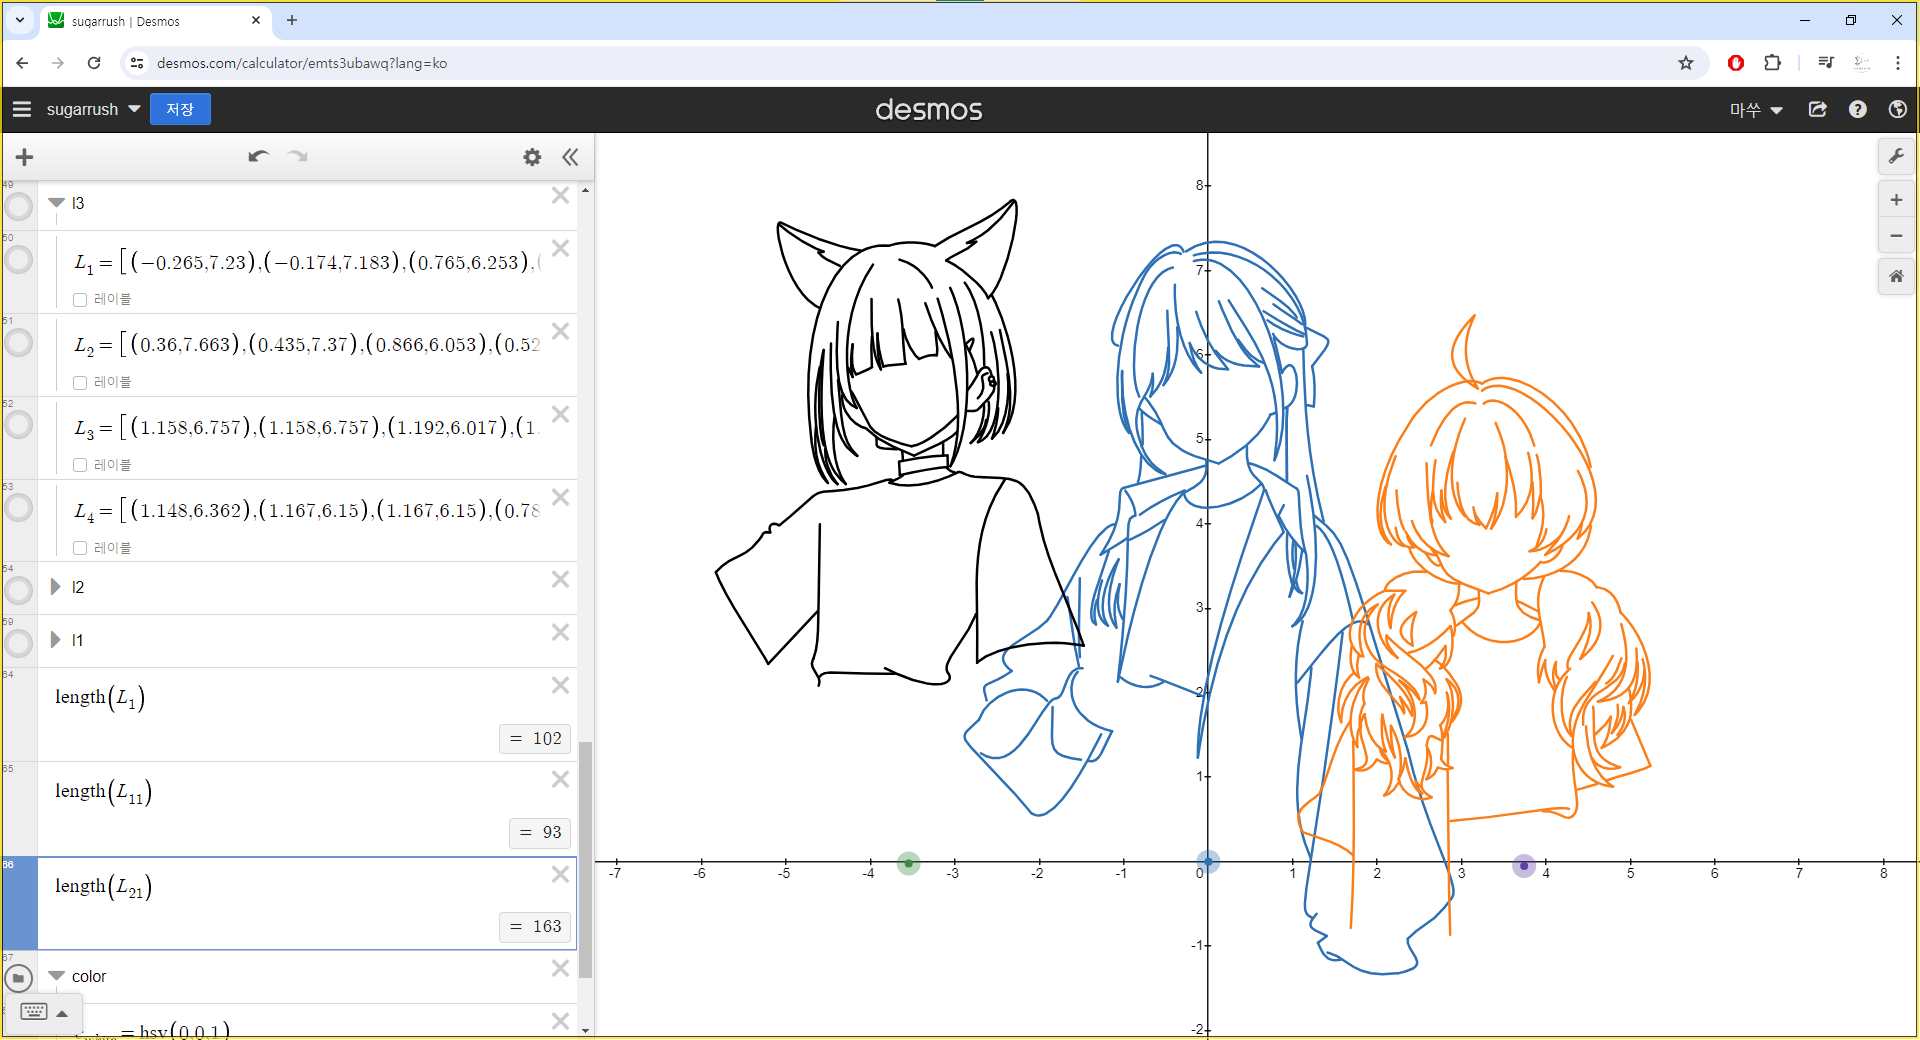Viewport: 1920px width, 1040px height.
Task: Select the blue point at origin
Action: click(1208, 861)
